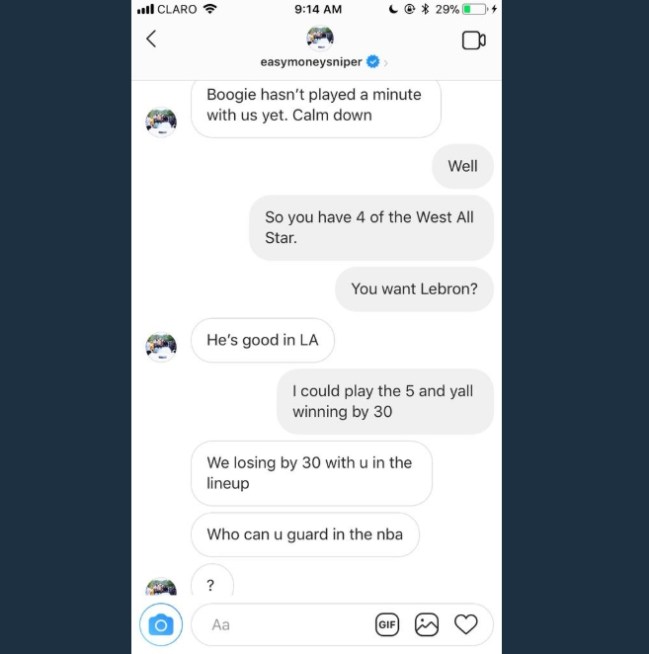The height and width of the screenshot is (654, 649).
Task: Tap avatar beside "Boogie hasn't played" message
Action: [161, 122]
